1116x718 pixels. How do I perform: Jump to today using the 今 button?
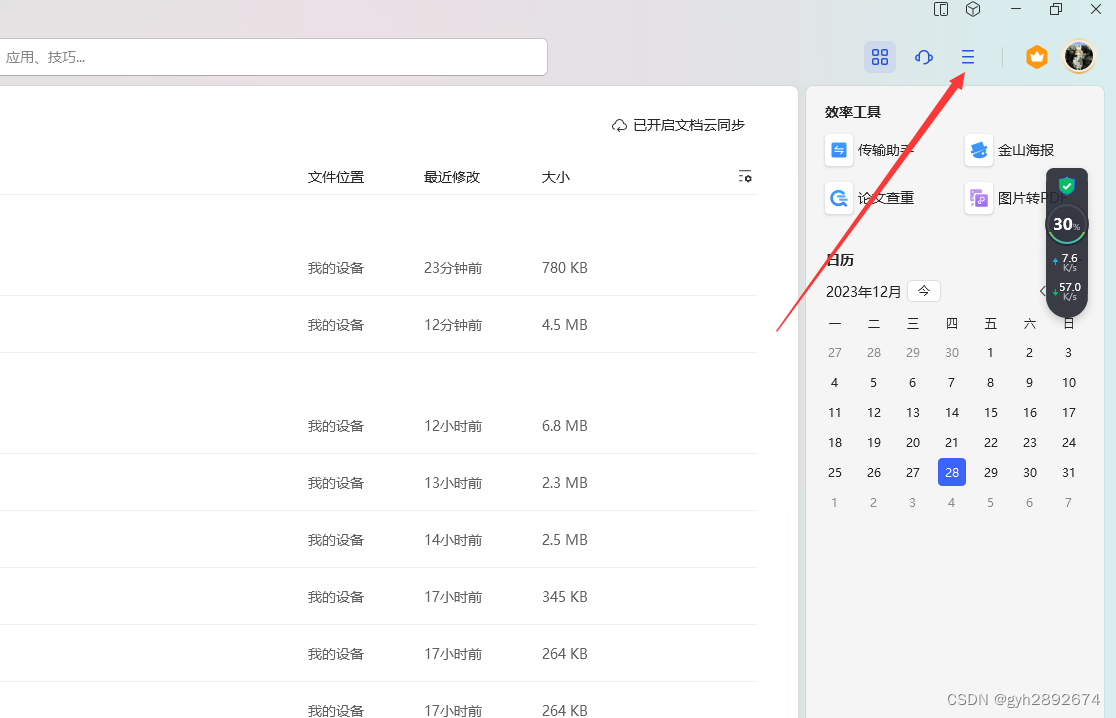pyautogui.click(x=923, y=290)
